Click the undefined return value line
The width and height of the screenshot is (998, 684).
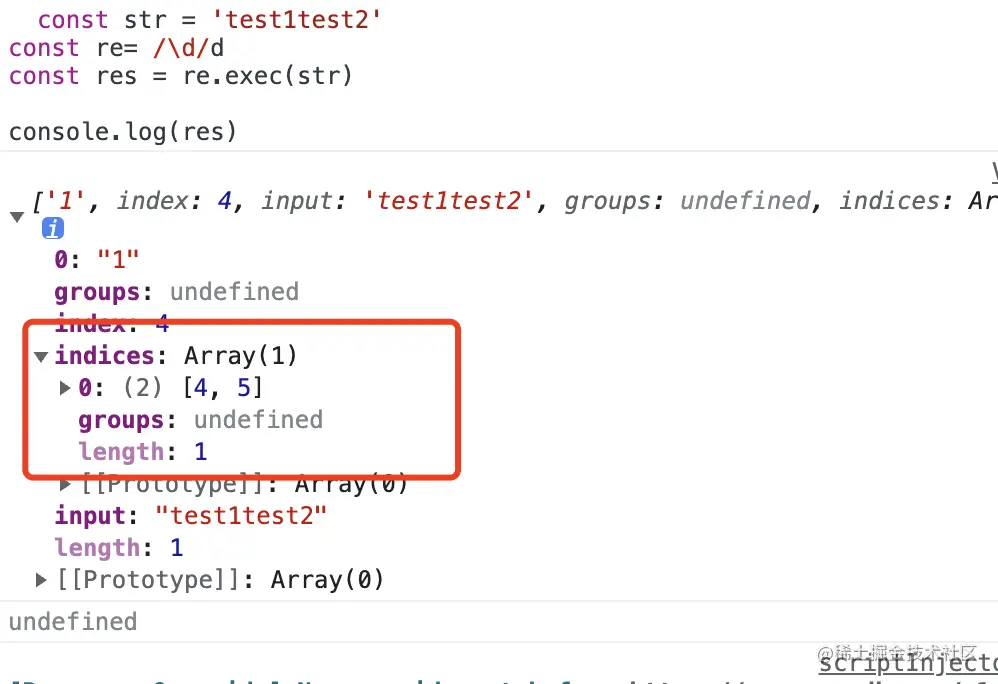point(73,622)
